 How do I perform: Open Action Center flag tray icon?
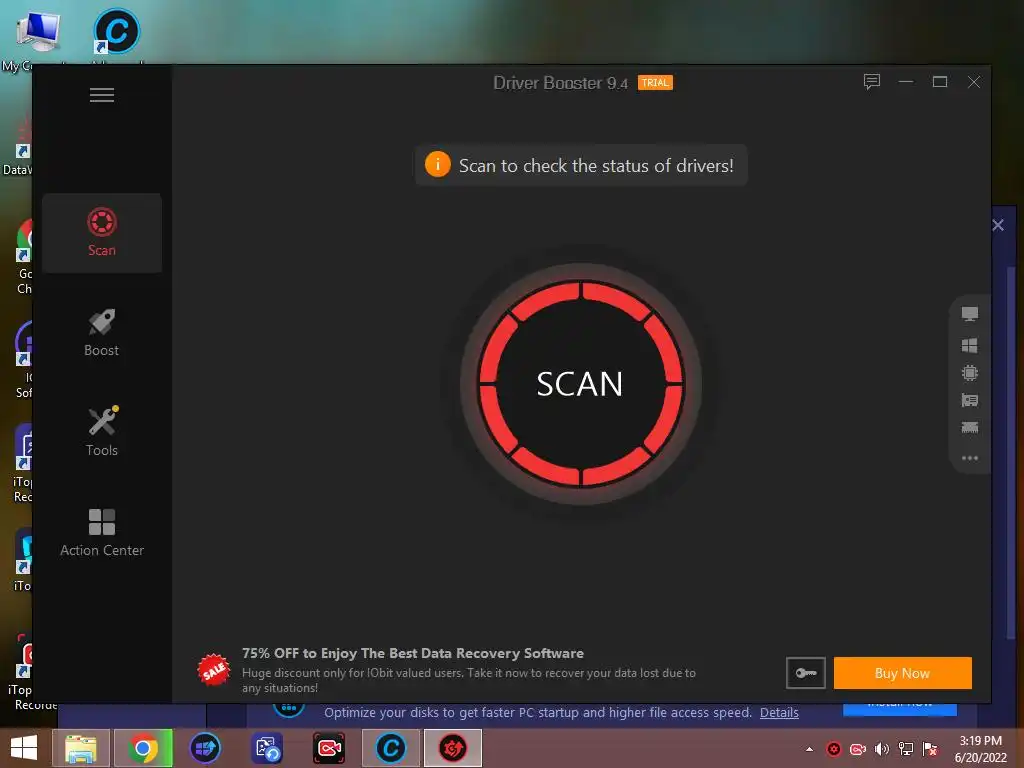pyautogui.click(x=930, y=749)
